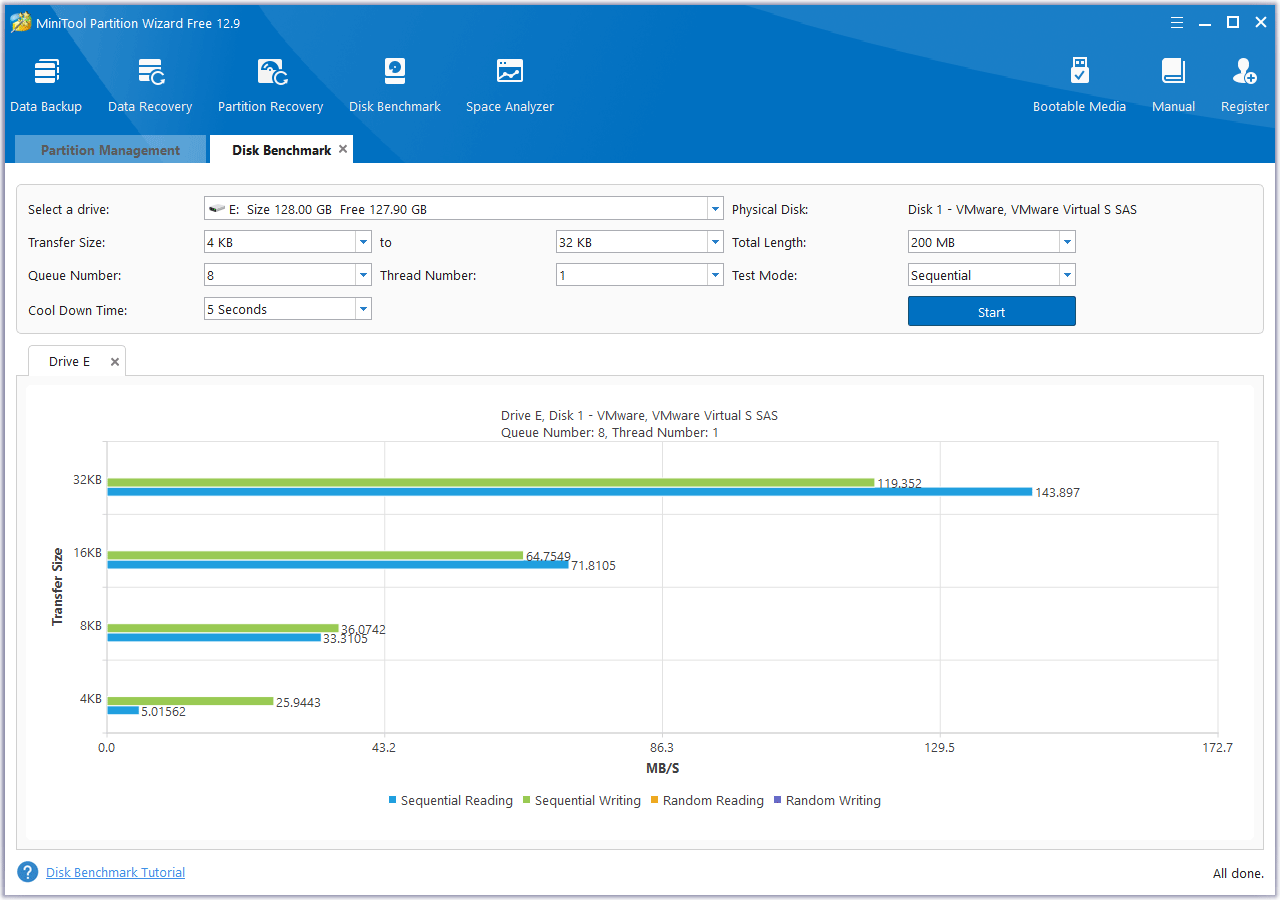Open Partition Recovery

pyautogui.click(x=270, y=83)
